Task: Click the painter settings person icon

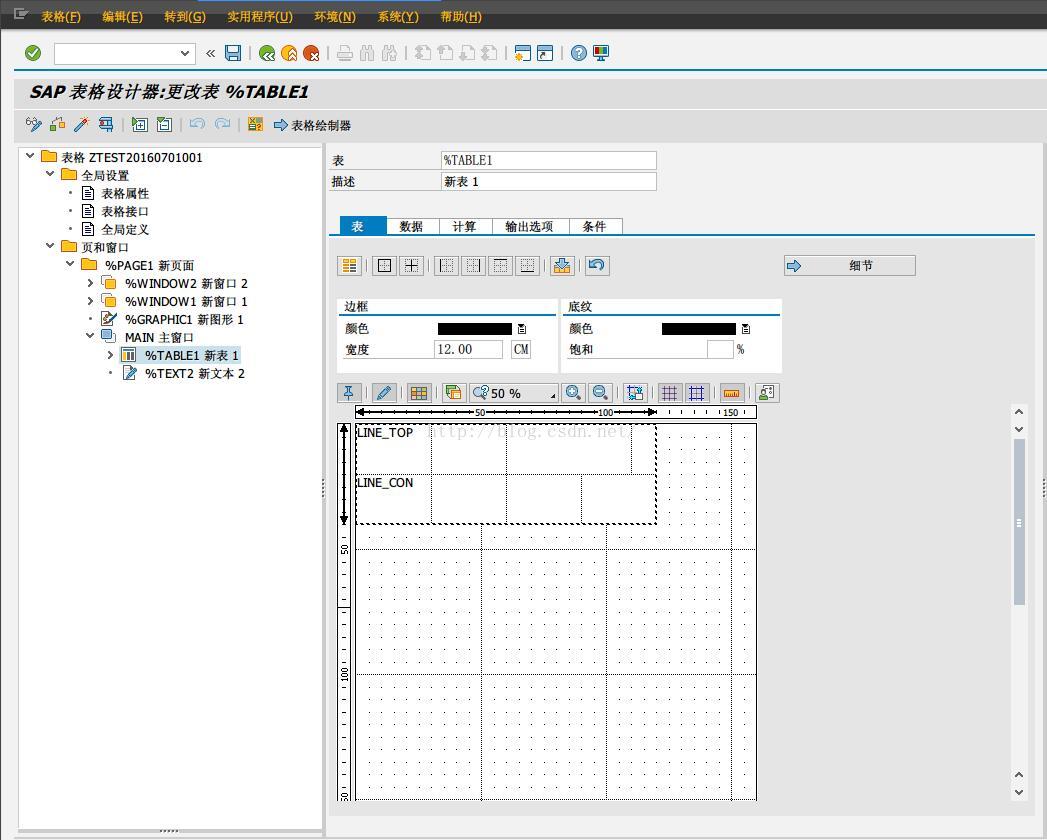Action: coord(767,393)
